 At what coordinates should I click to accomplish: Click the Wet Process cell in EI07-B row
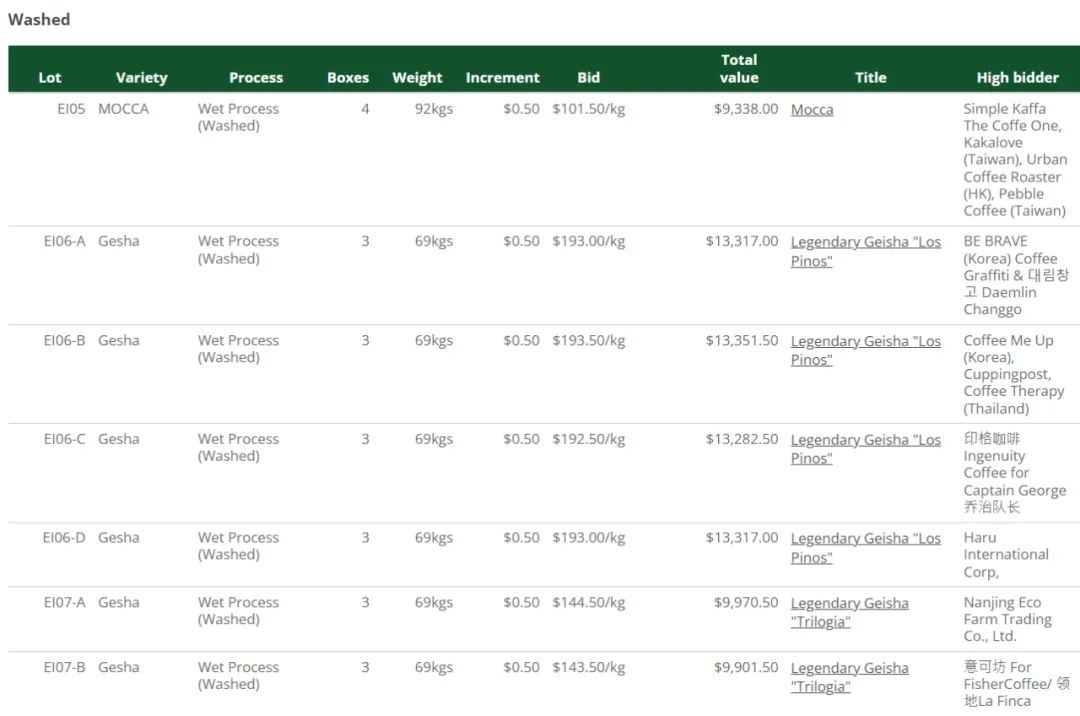click(x=238, y=675)
